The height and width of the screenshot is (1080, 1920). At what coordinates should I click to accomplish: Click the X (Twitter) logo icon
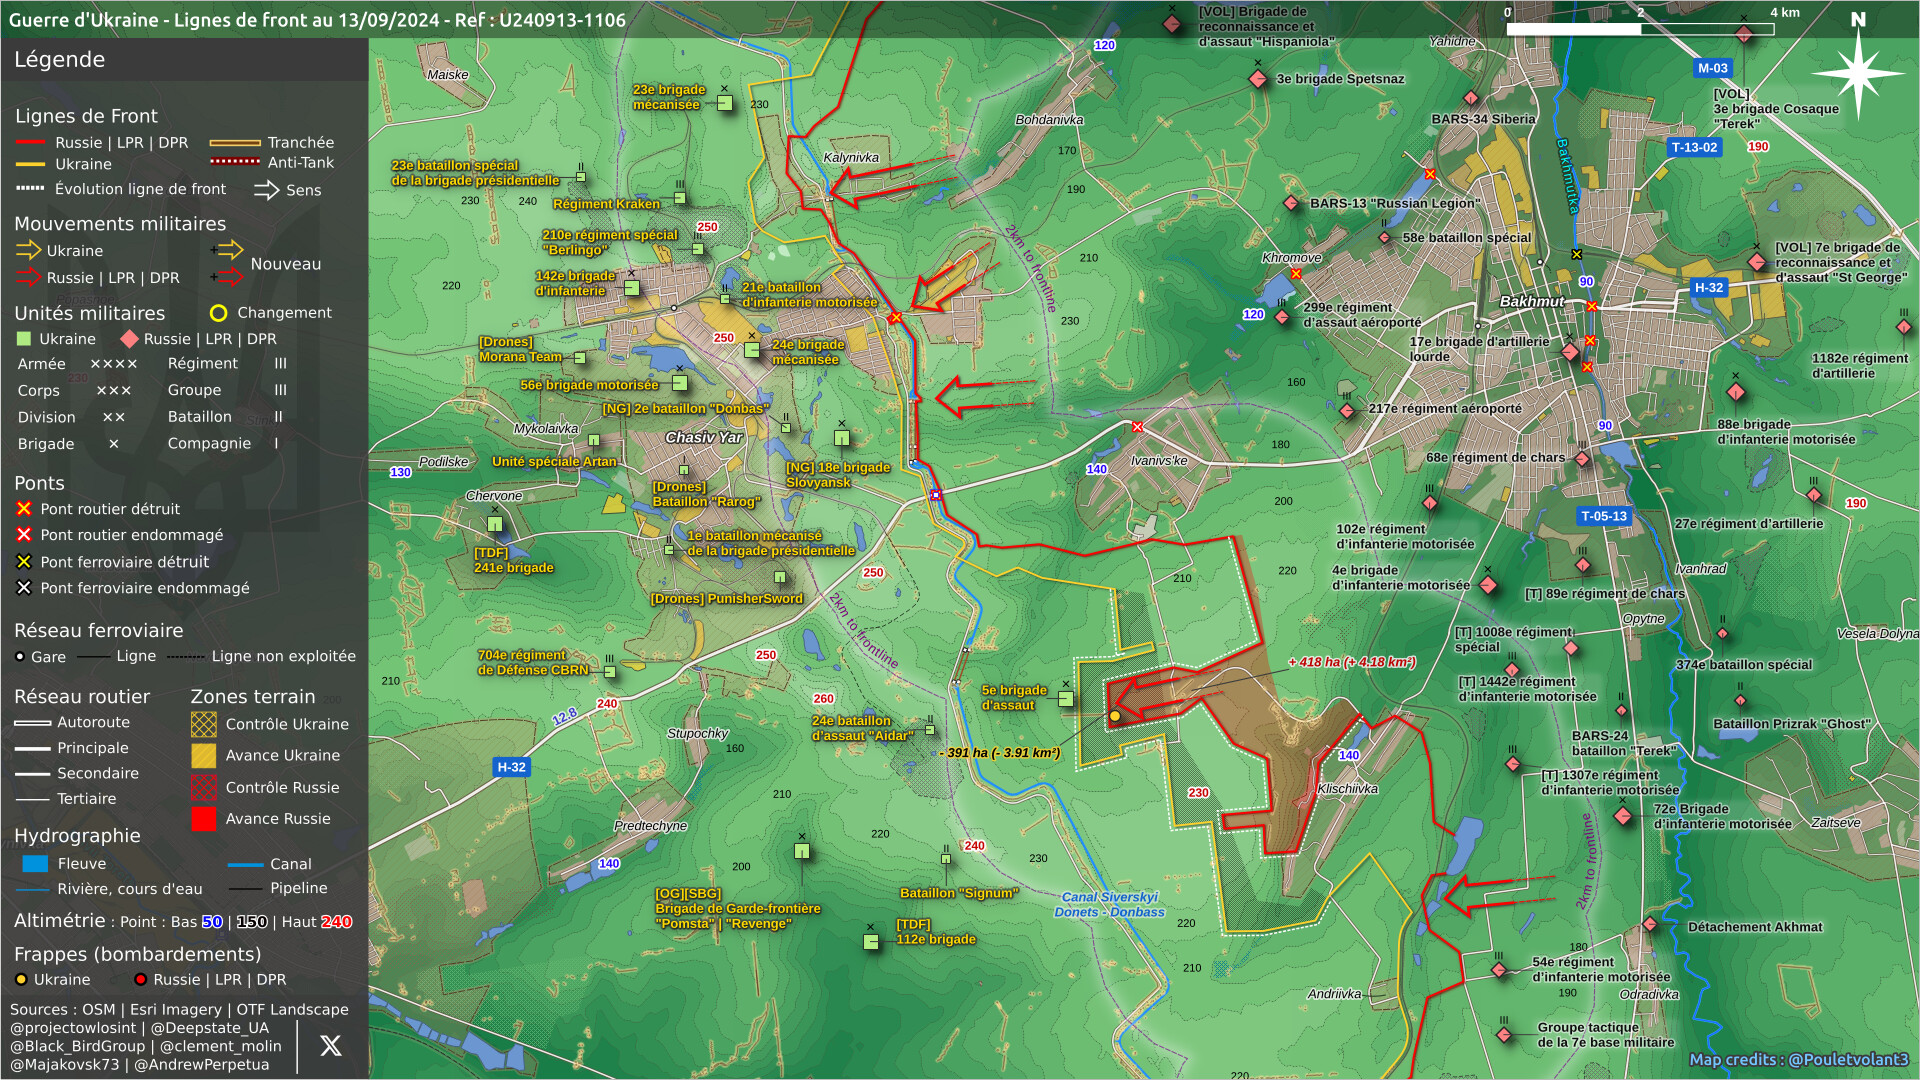pos(330,1046)
